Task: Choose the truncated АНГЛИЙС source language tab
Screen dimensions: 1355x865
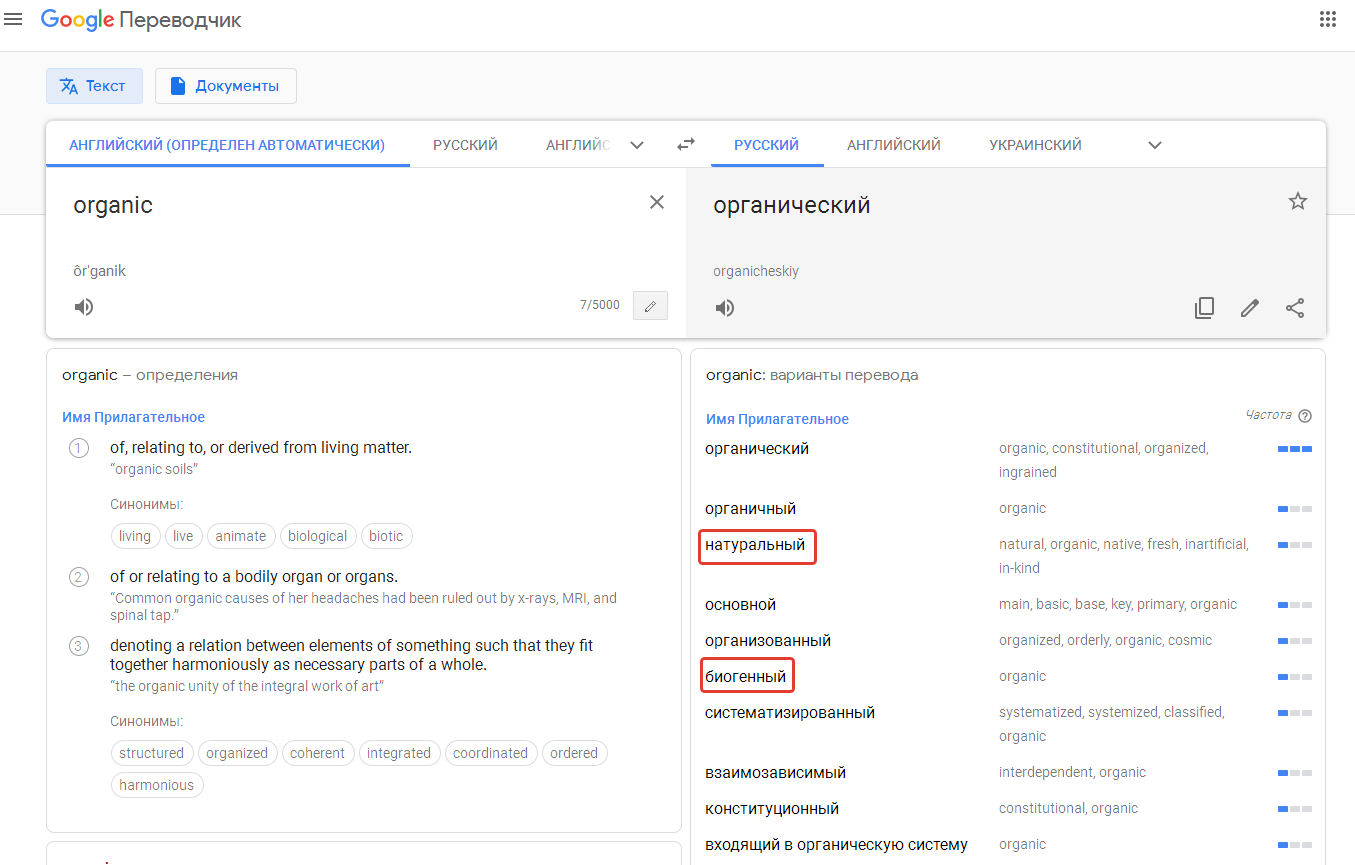Action: pyautogui.click(x=578, y=145)
